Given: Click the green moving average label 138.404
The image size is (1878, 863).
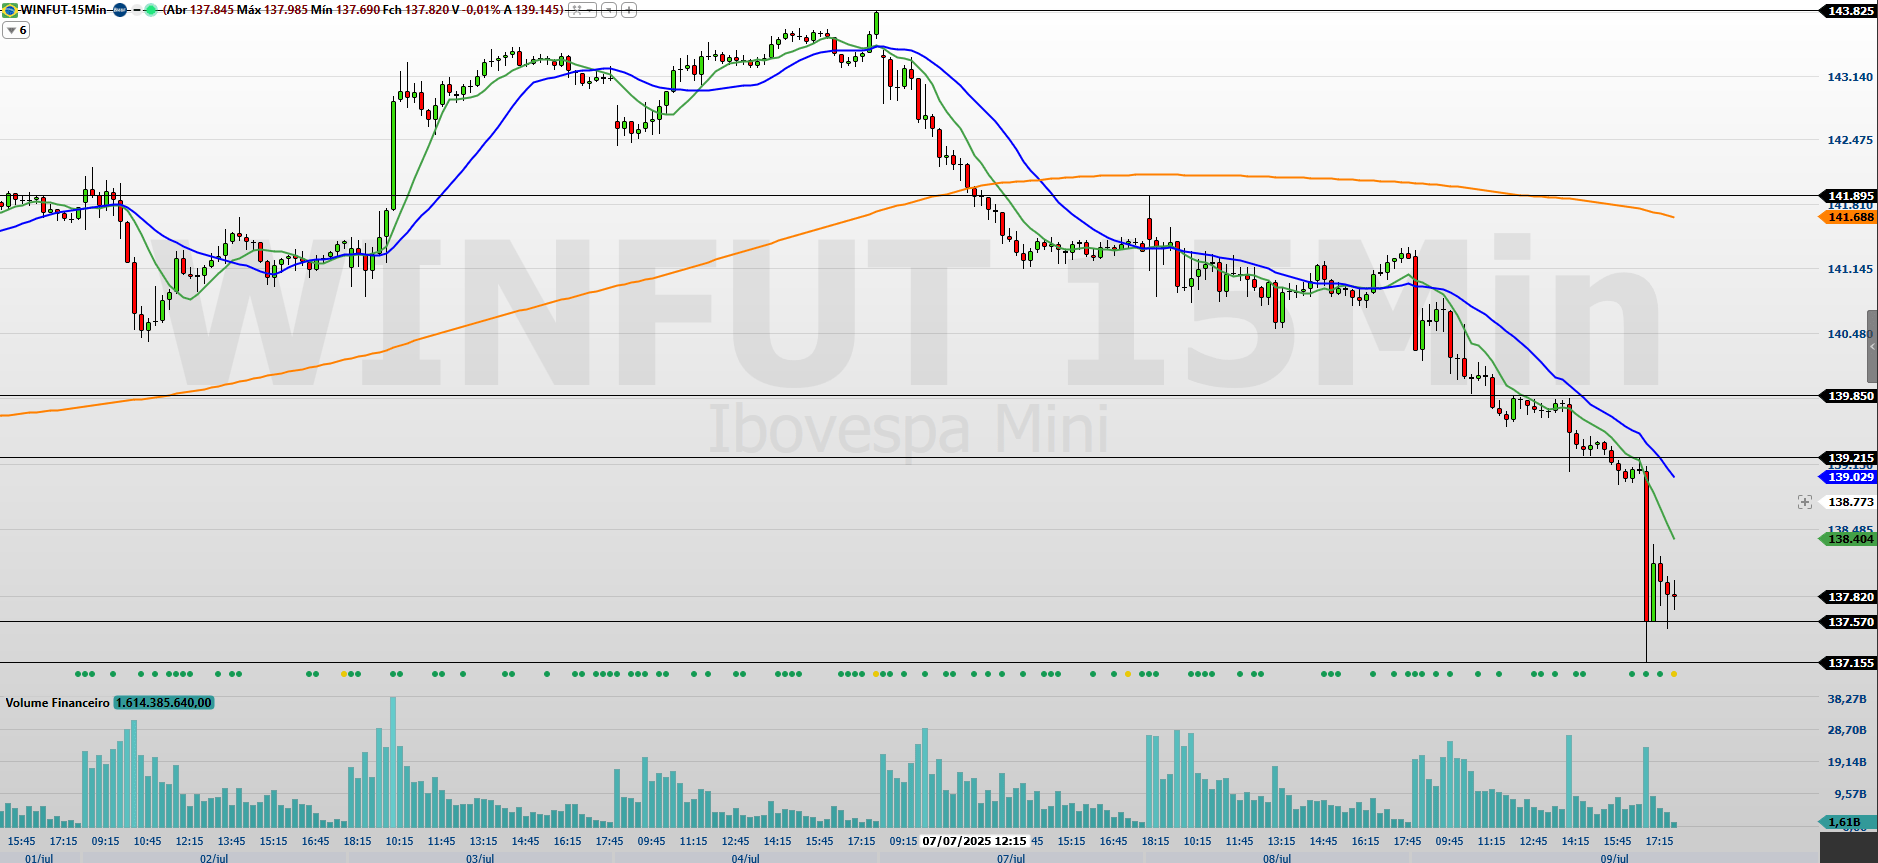Looking at the screenshot, I should [1849, 539].
